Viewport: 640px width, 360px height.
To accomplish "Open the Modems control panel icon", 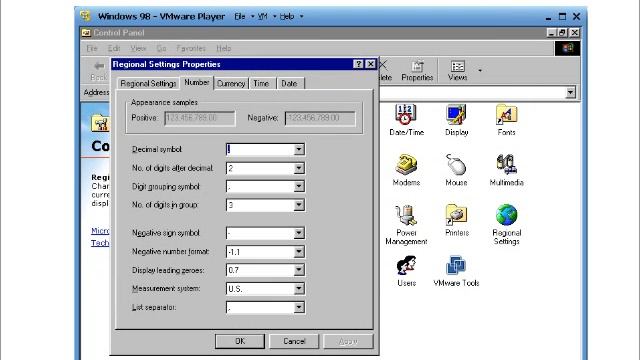I will 406,165.
